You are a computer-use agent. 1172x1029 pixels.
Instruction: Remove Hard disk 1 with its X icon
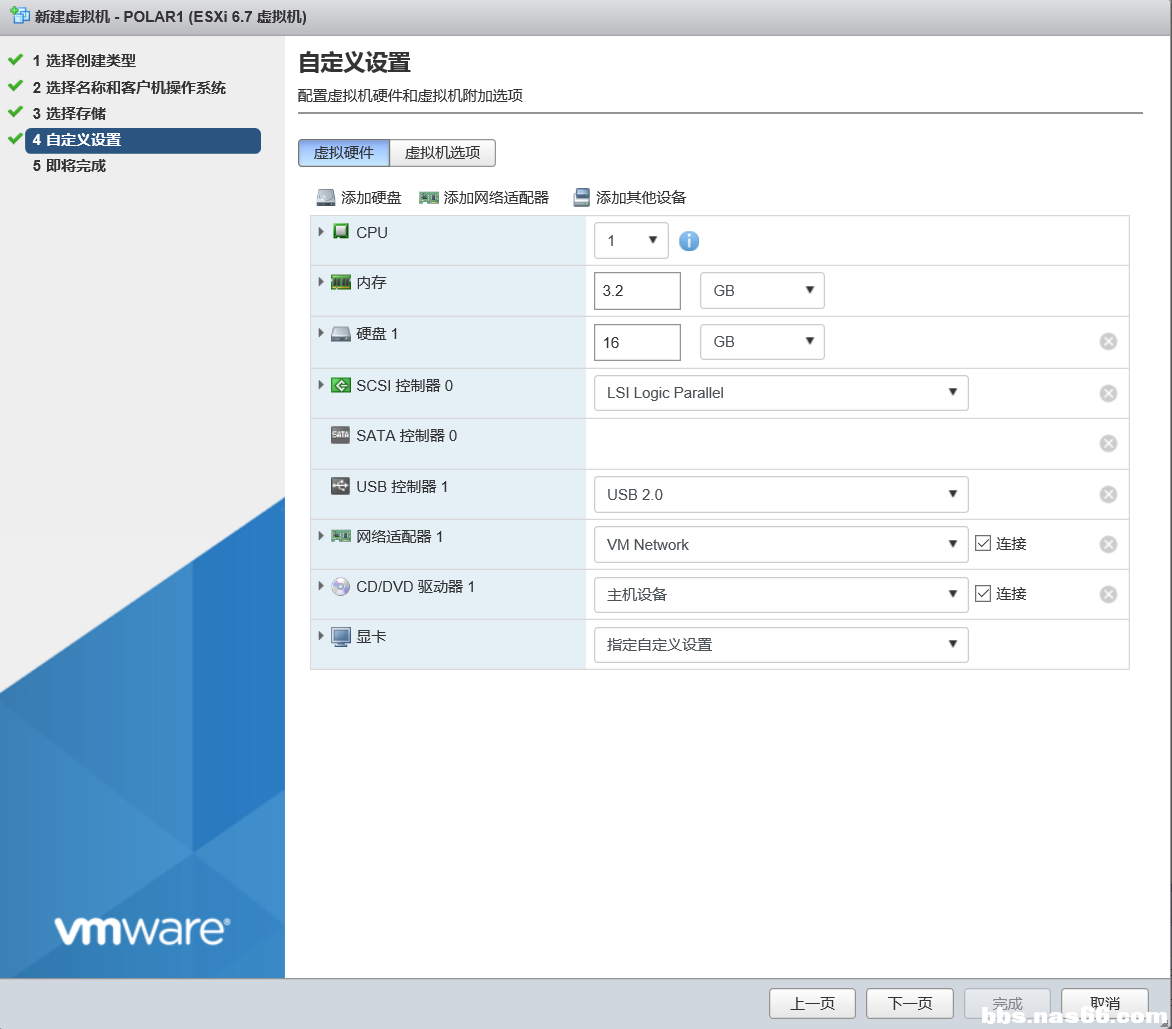[1108, 342]
